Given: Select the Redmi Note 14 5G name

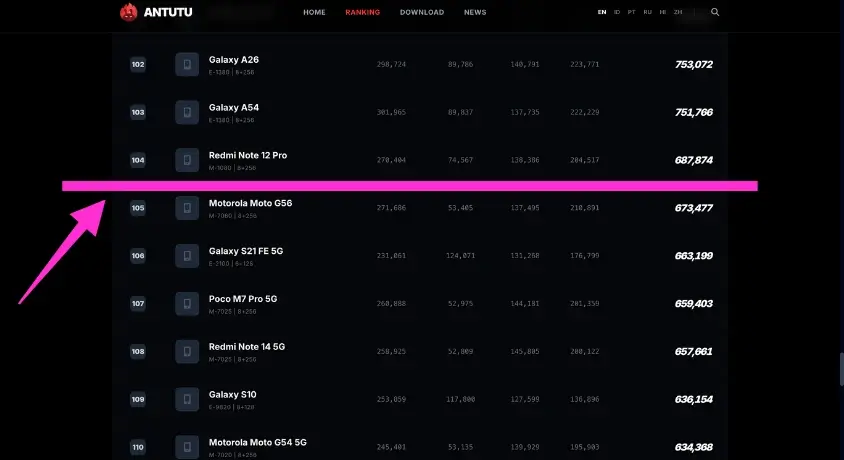Looking at the screenshot, I should click(247, 347).
